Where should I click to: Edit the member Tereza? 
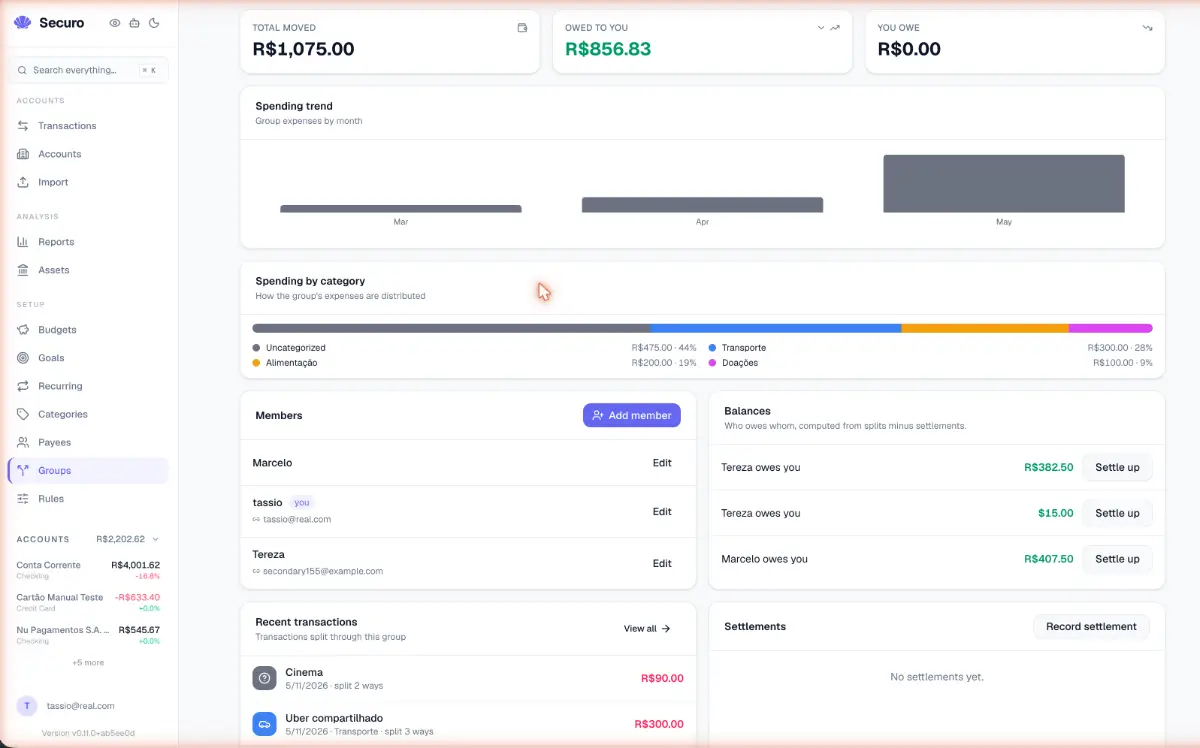click(x=662, y=563)
